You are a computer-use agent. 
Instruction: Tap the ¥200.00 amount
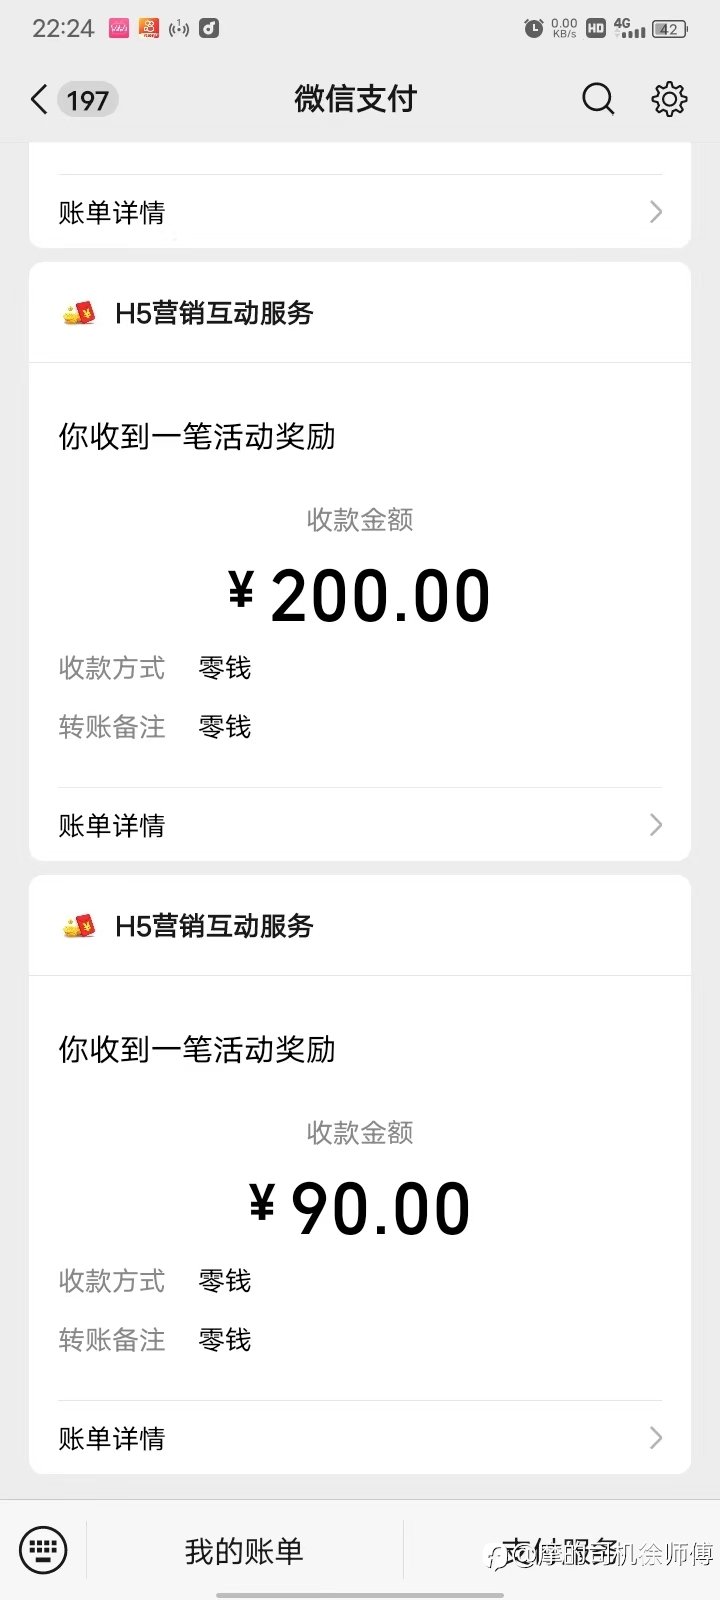click(359, 595)
